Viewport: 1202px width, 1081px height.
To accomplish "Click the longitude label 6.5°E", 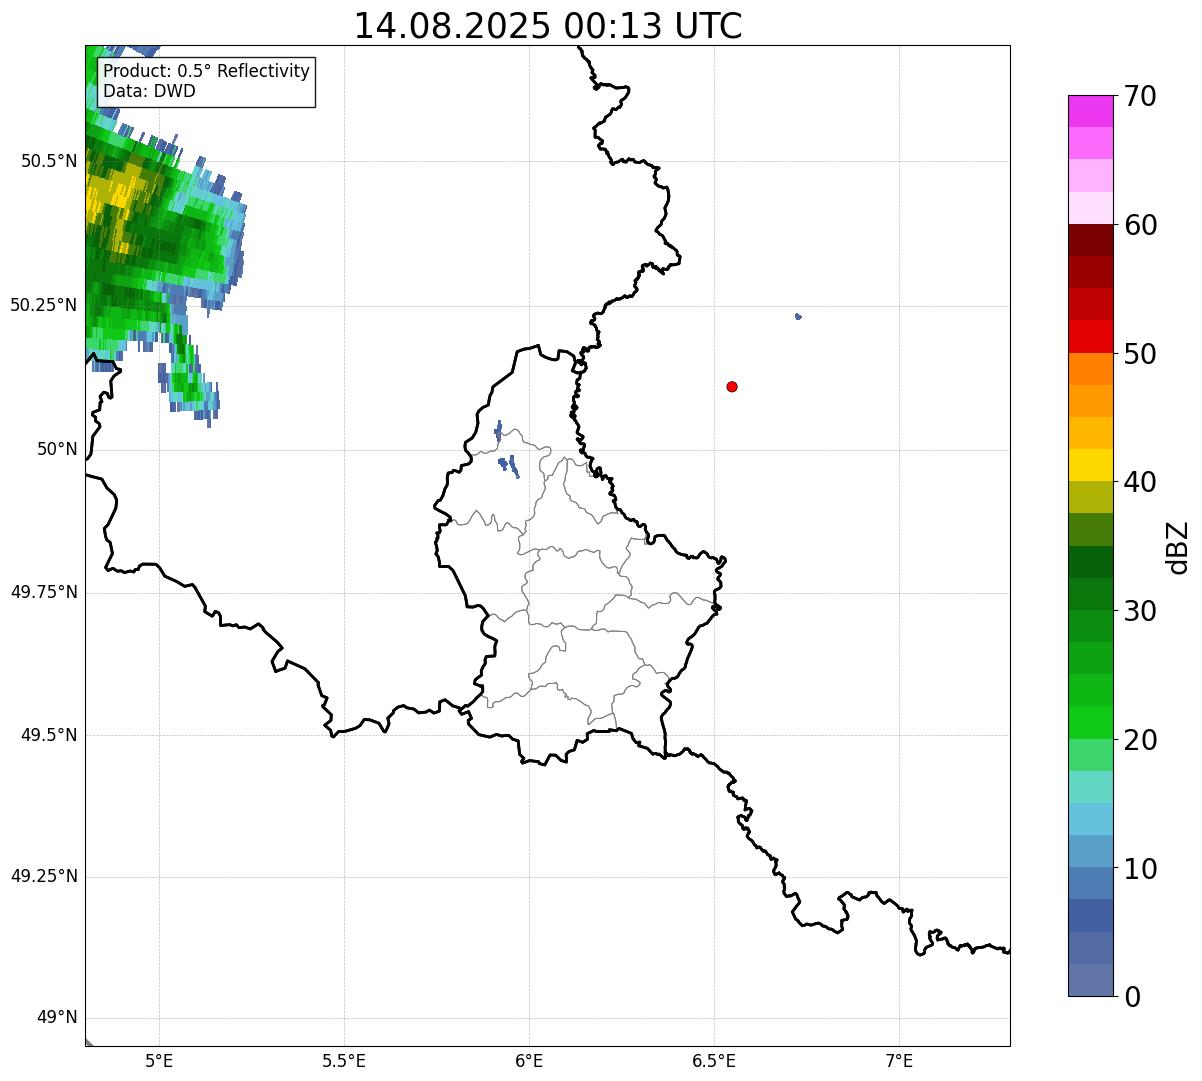I will pos(714,1061).
